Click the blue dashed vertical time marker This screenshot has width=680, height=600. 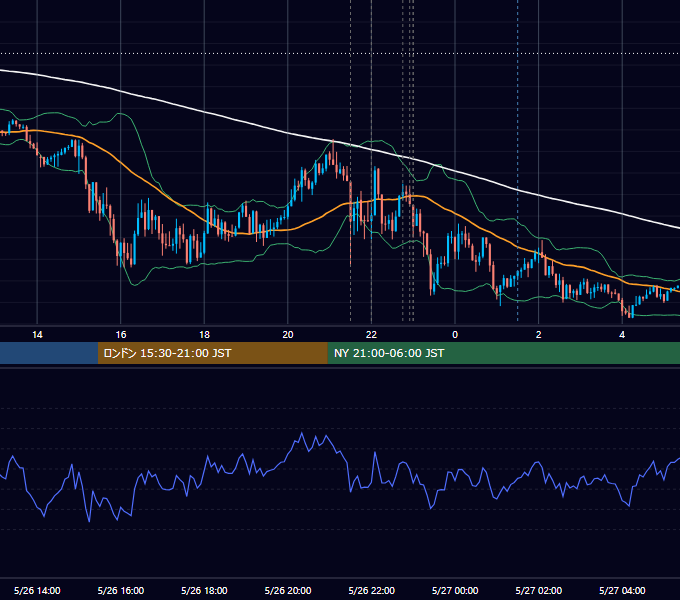point(517,160)
